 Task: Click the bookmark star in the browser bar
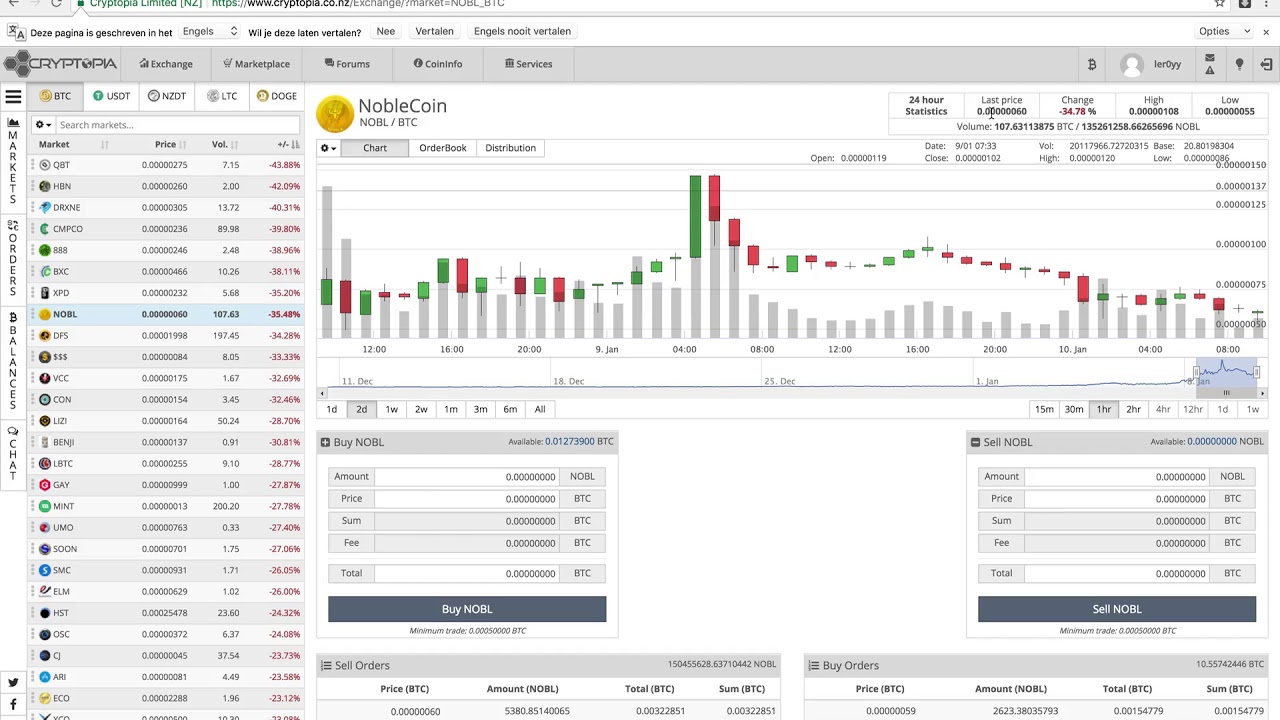[x=1220, y=4]
